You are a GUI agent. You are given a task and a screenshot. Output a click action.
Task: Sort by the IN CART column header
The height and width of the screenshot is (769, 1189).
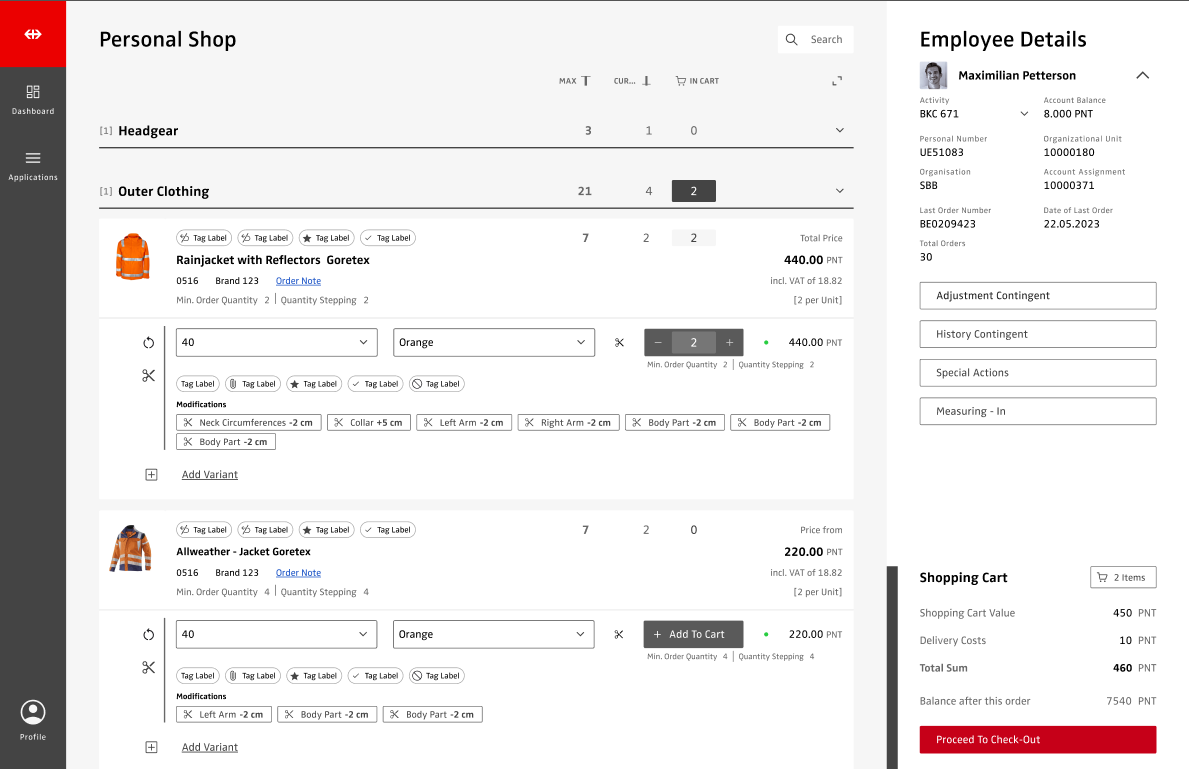coord(697,81)
